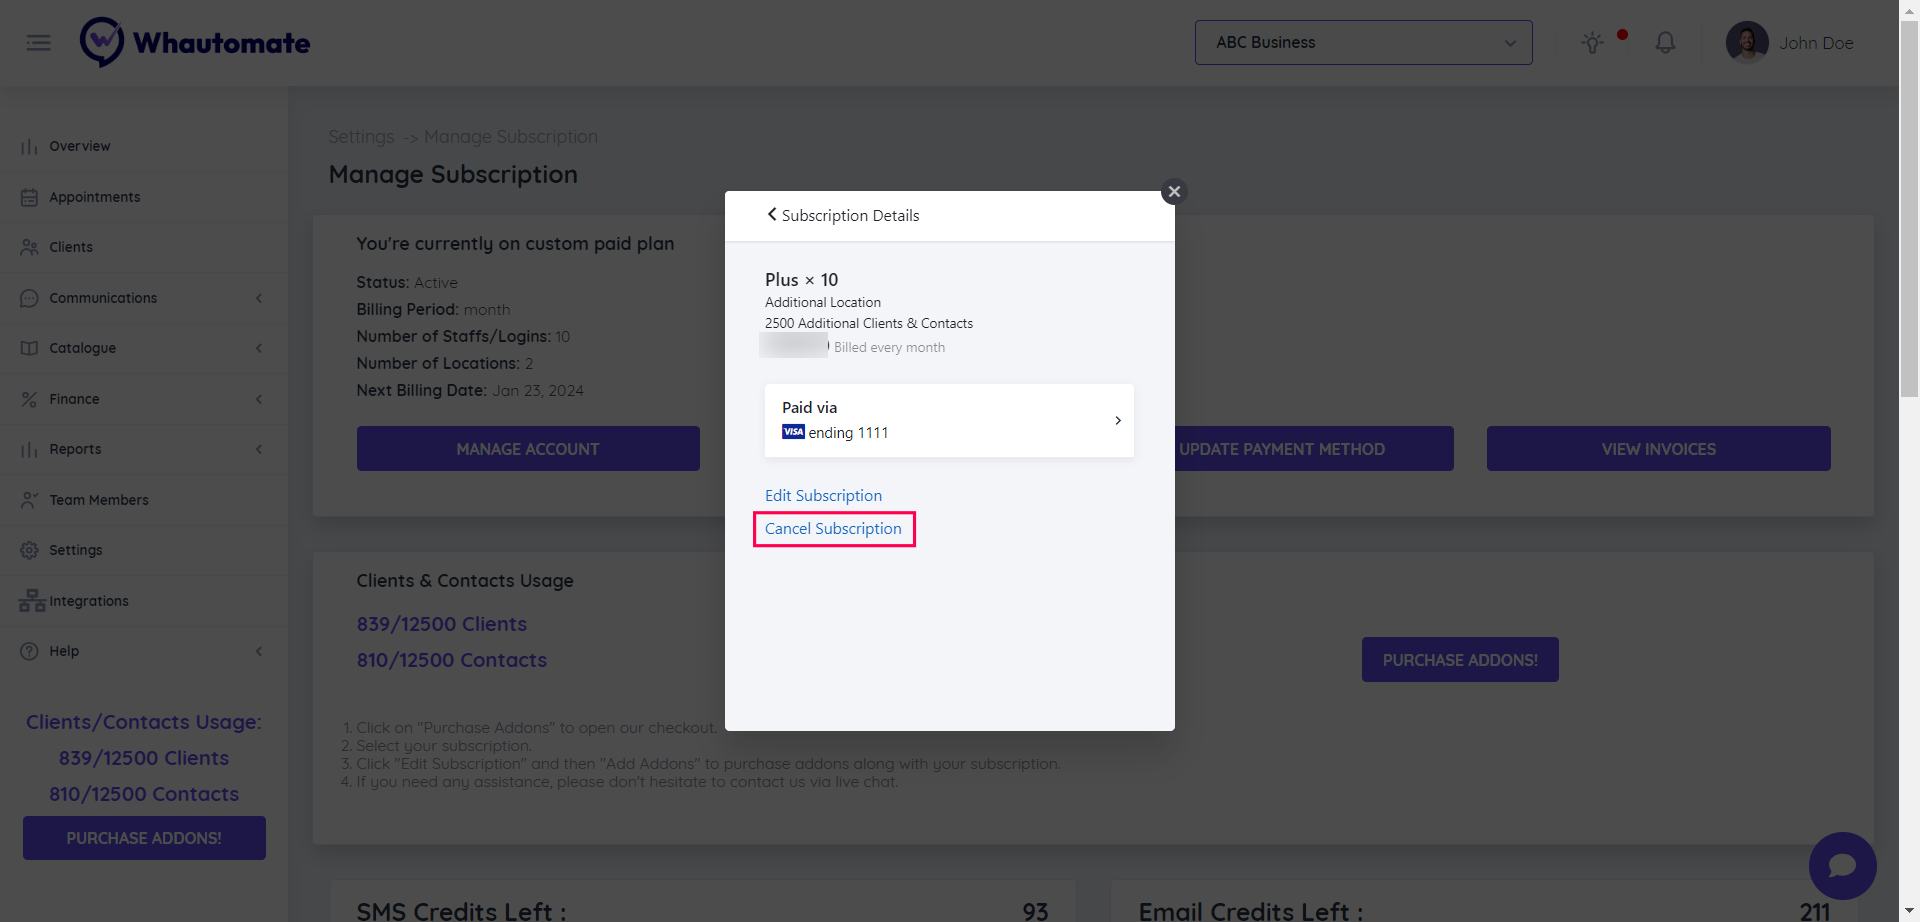Open the Settings gear menu item
Viewport: 1920px width, 922px height.
tap(76, 550)
